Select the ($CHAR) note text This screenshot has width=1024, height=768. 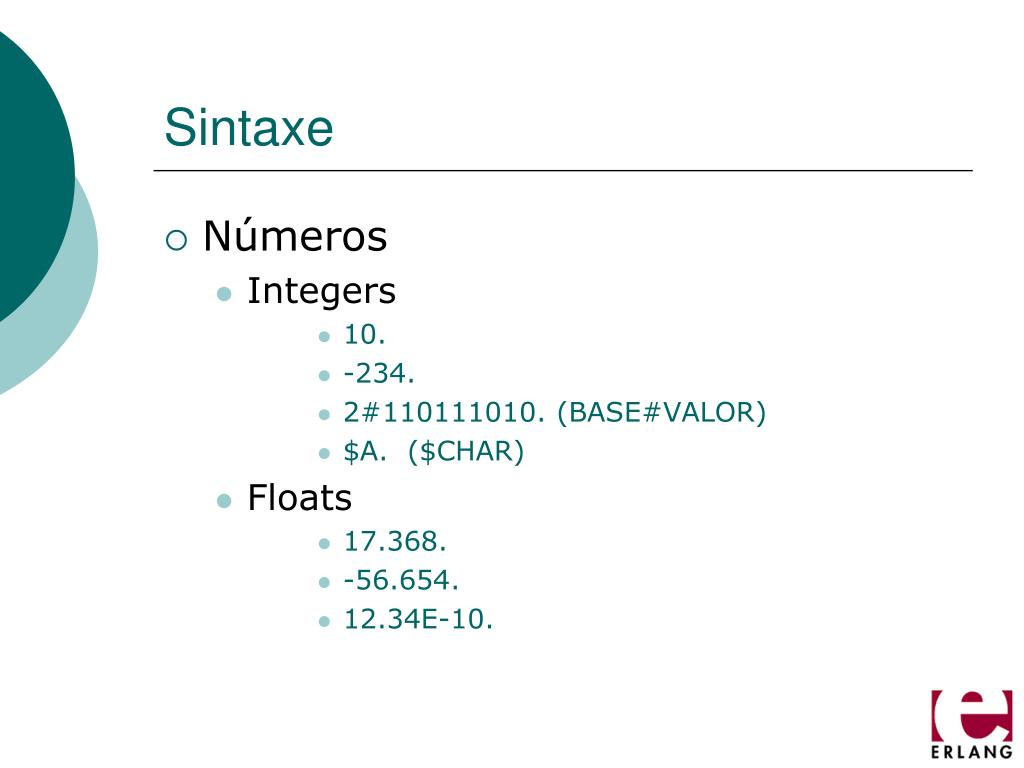point(466,451)
